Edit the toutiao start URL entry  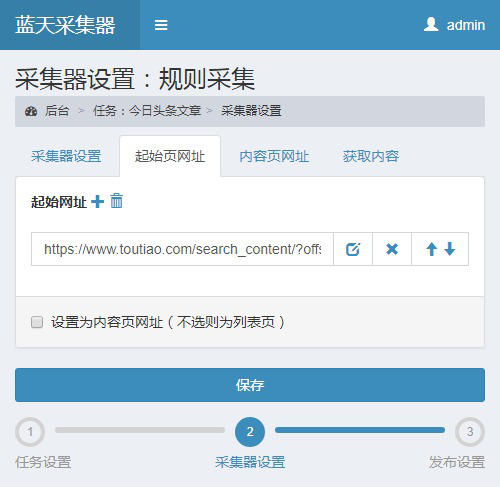coord(353,249)
